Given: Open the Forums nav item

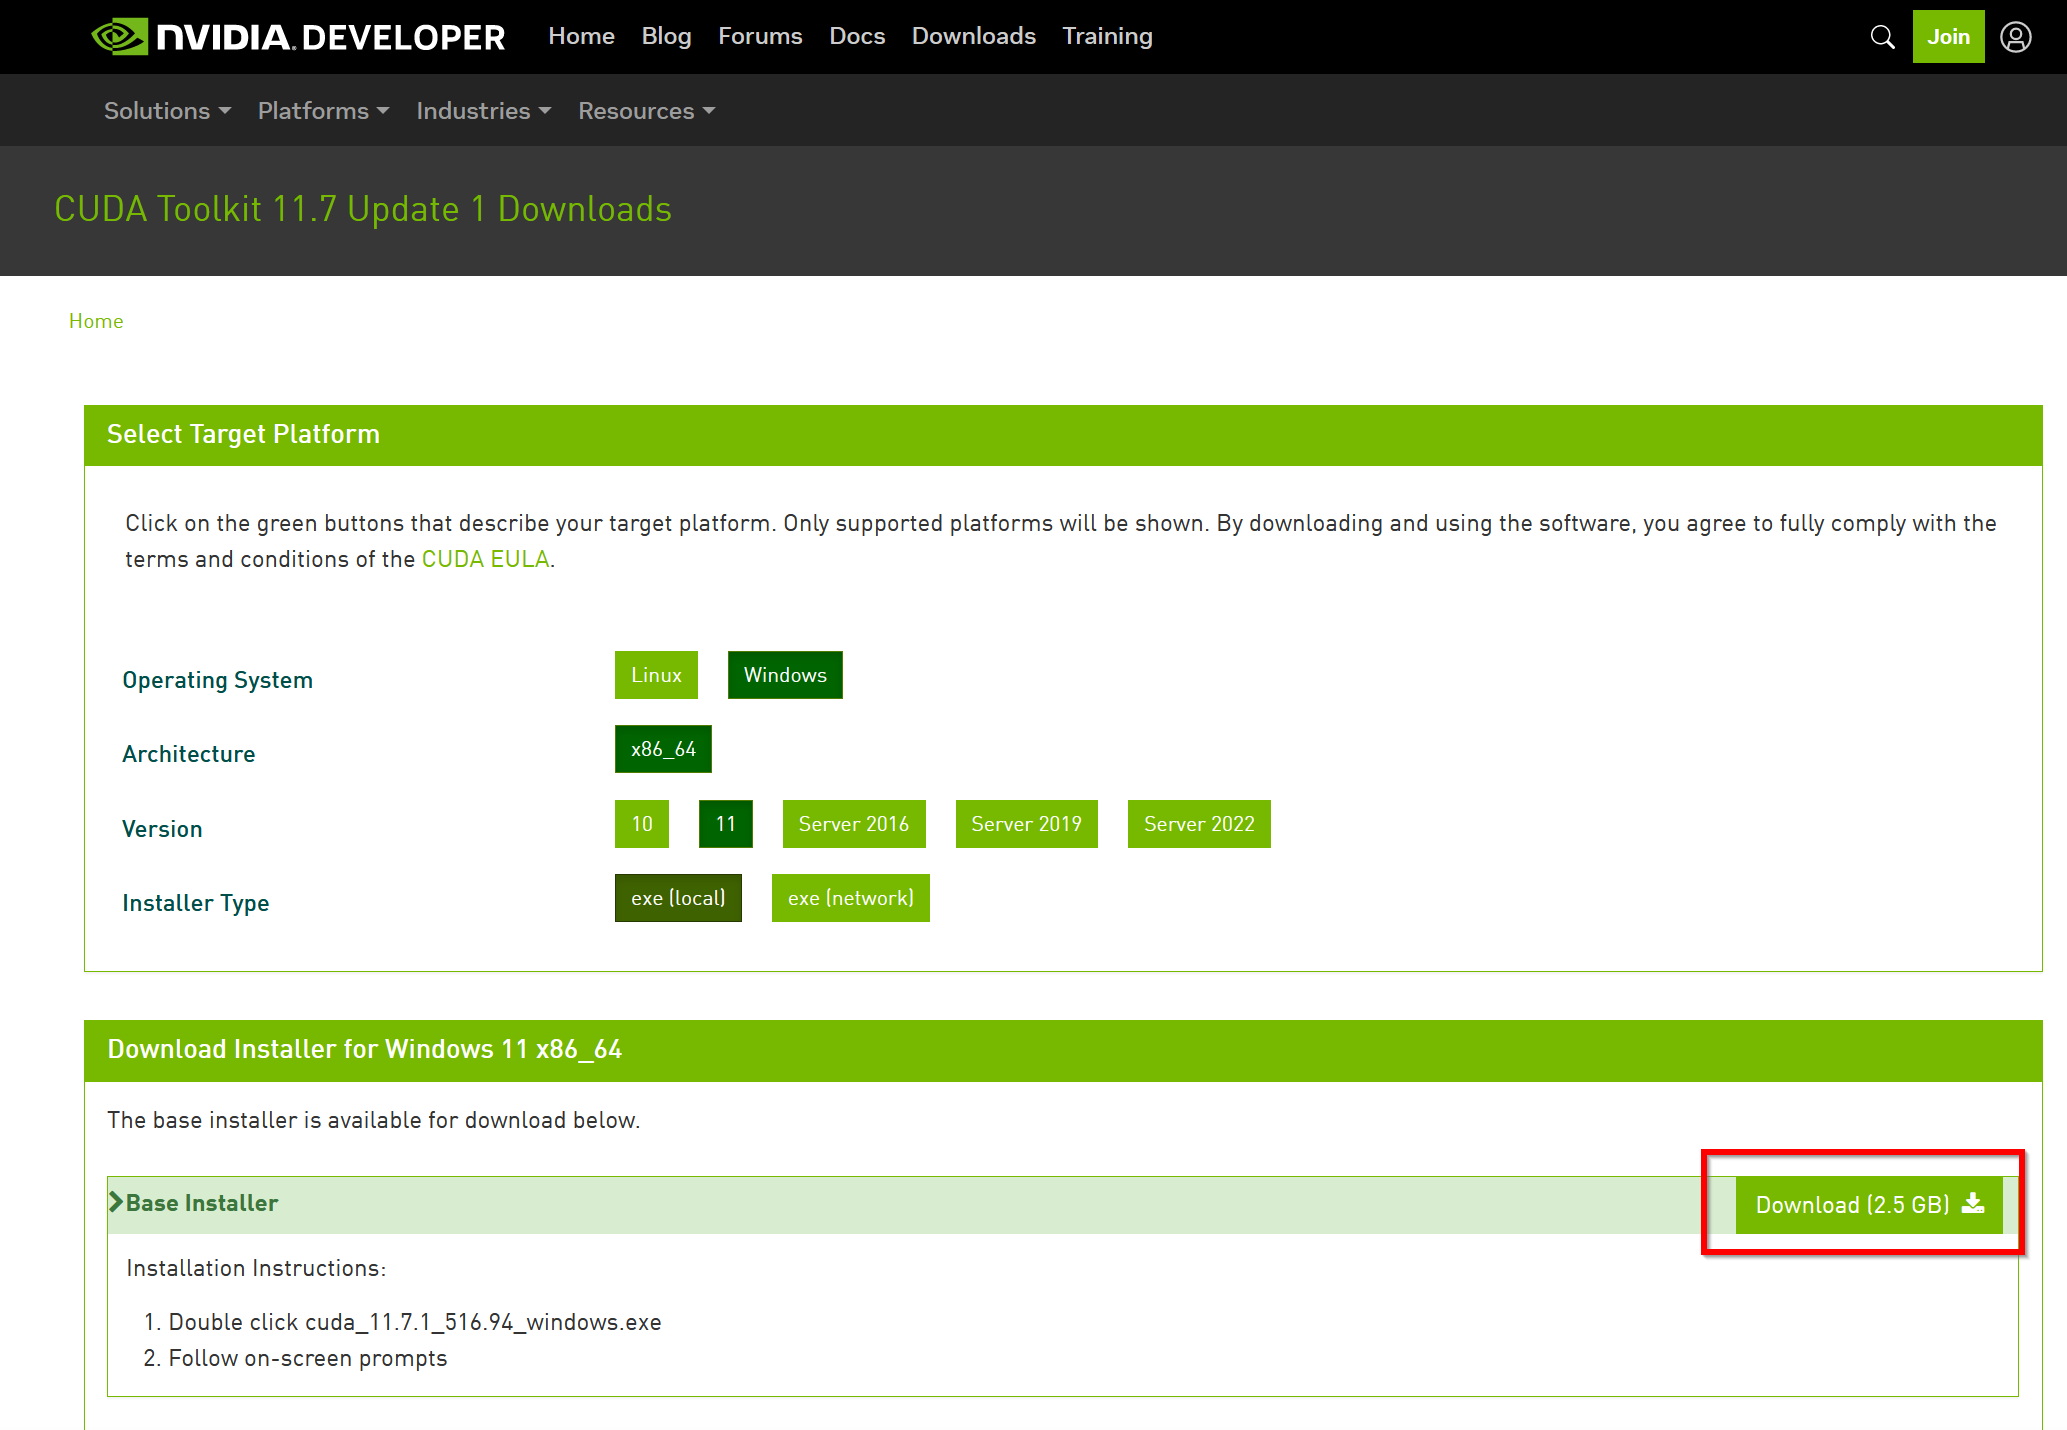Looking at the screenshot, I should [x=760, y=36].
